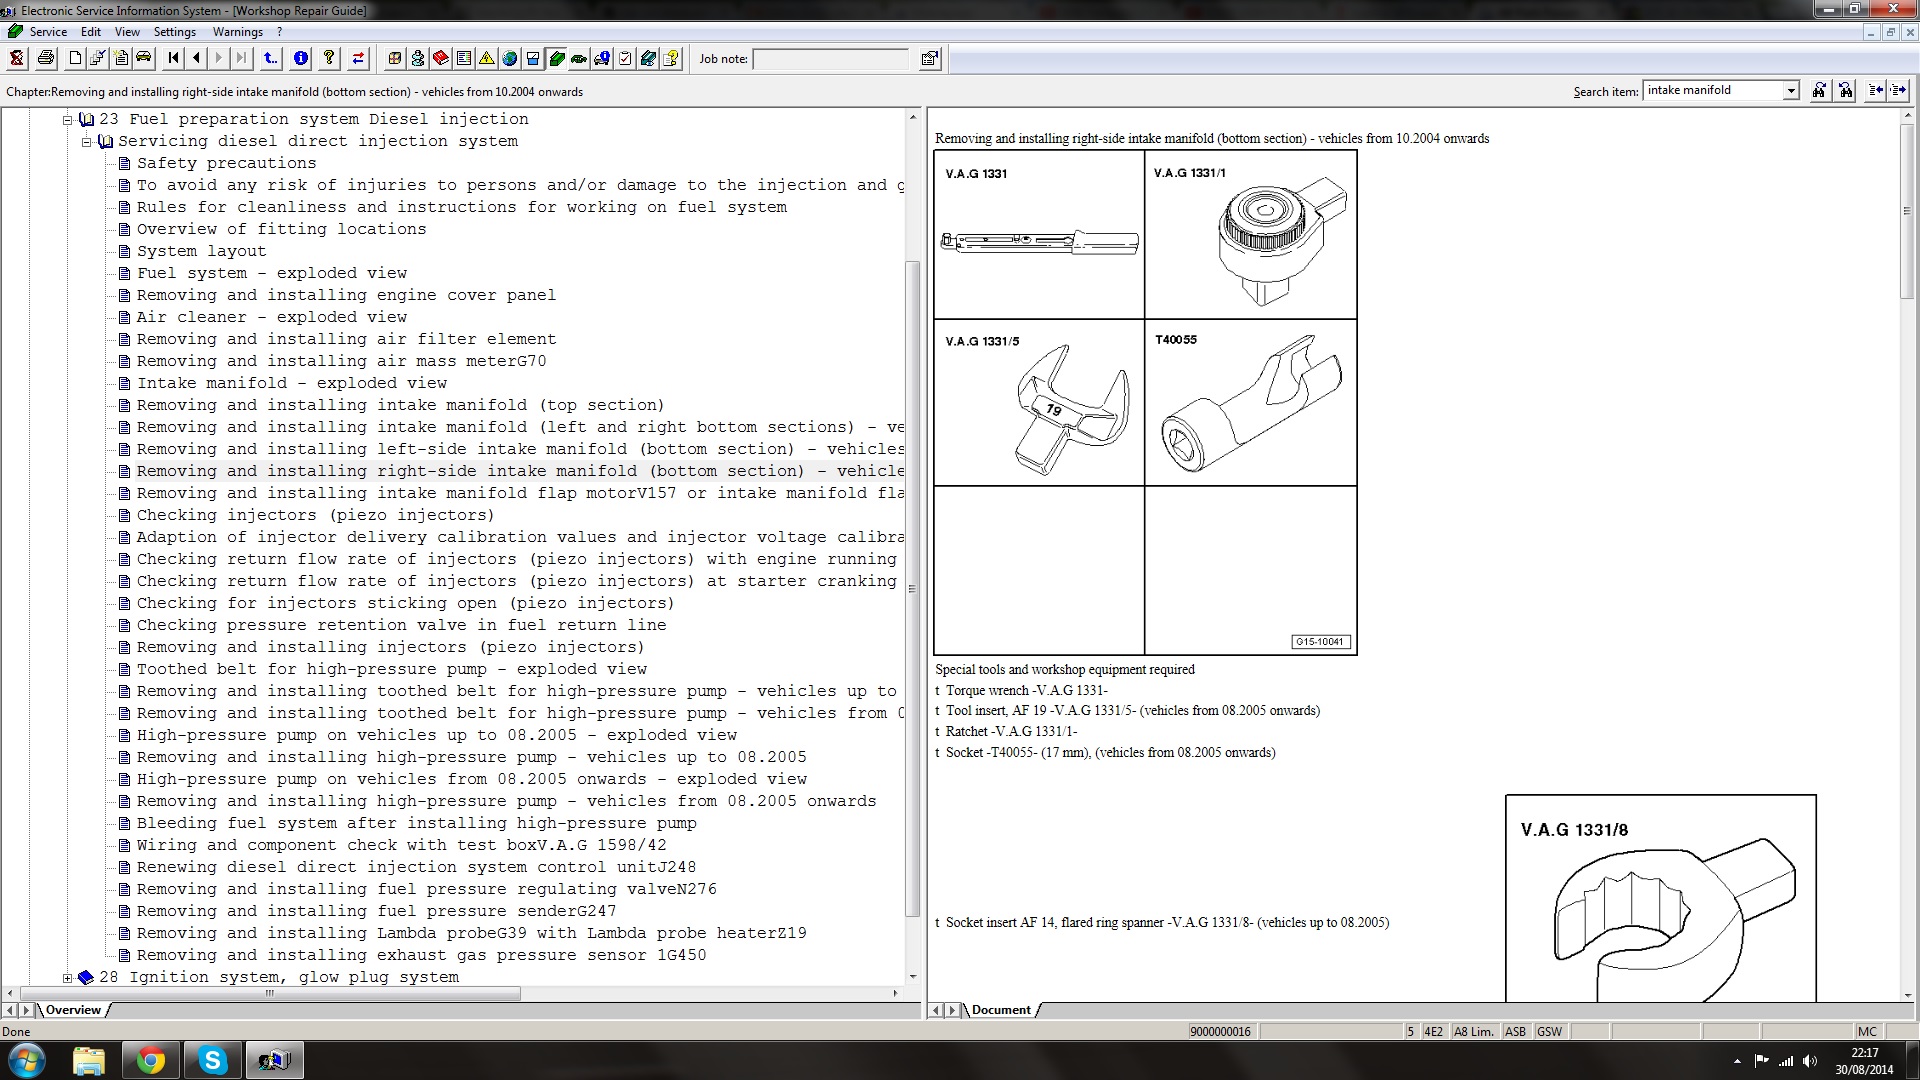The width and height of the screenshot is (1920, 1080).
Task: Open Toothed belt for high-pressure pump exploded view
Action: 392,669
